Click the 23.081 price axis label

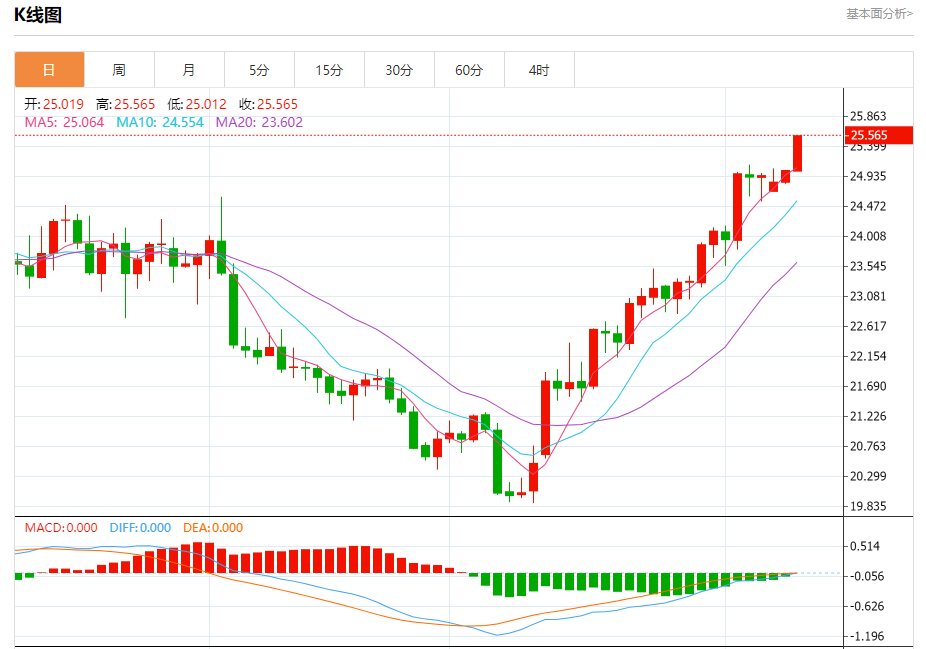tap(868, 296)
